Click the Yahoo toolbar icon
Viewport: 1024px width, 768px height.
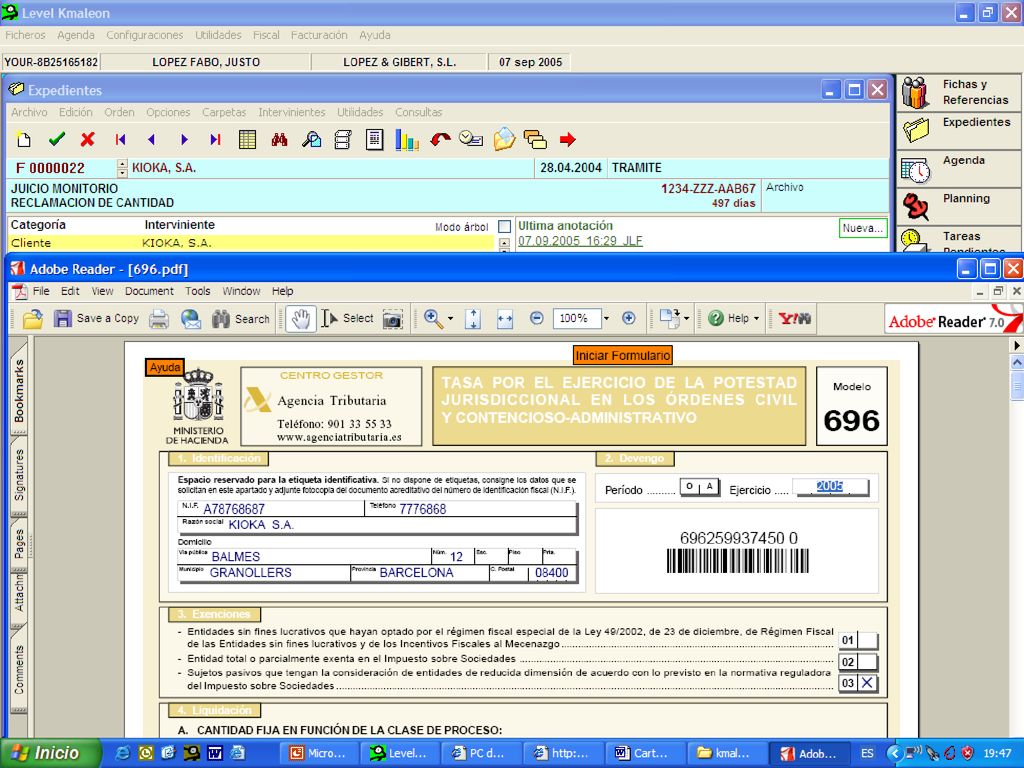pyautogui.click(x=795, y=319)
